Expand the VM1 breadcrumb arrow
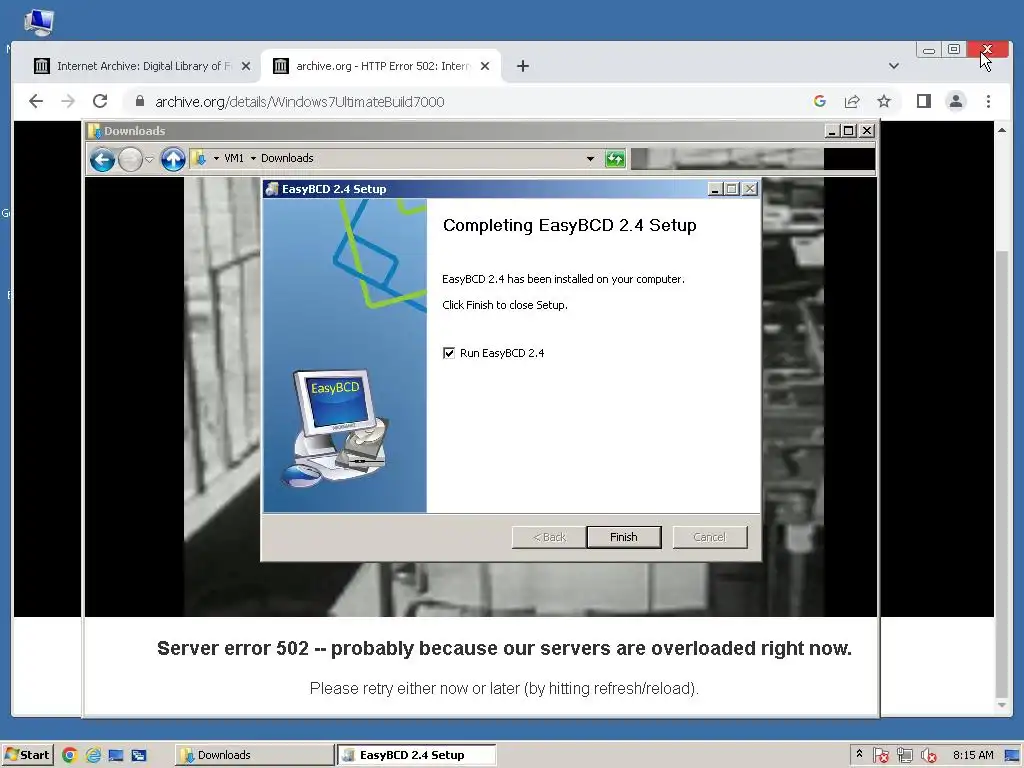The image size is (1024, 768). coord(216,158)
